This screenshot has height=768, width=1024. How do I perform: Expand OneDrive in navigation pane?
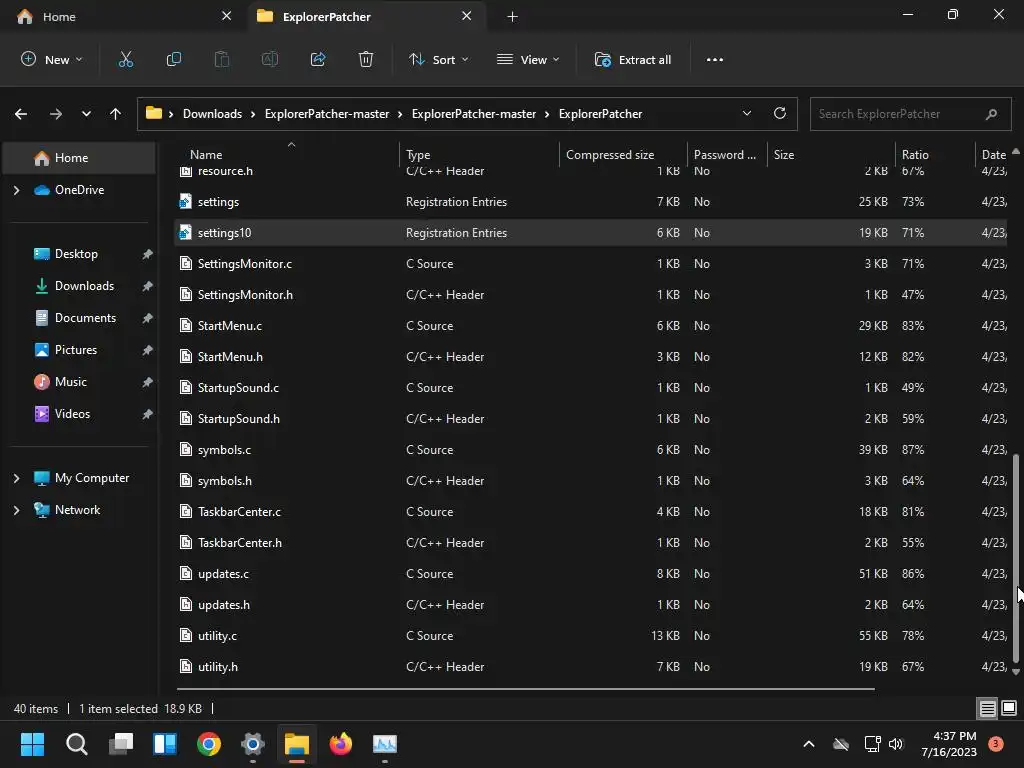pyautogui.click(x=16, y=190)
